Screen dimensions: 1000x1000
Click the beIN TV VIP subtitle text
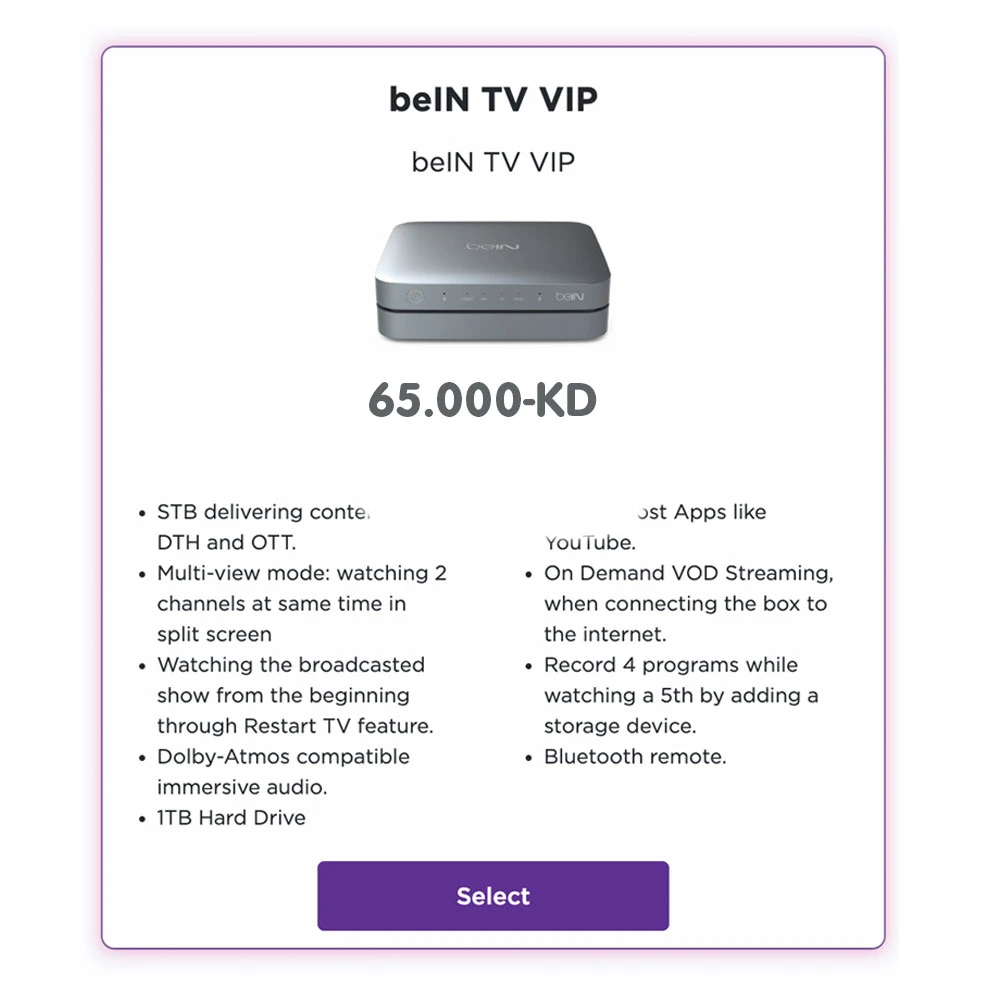tap(493, 161)
